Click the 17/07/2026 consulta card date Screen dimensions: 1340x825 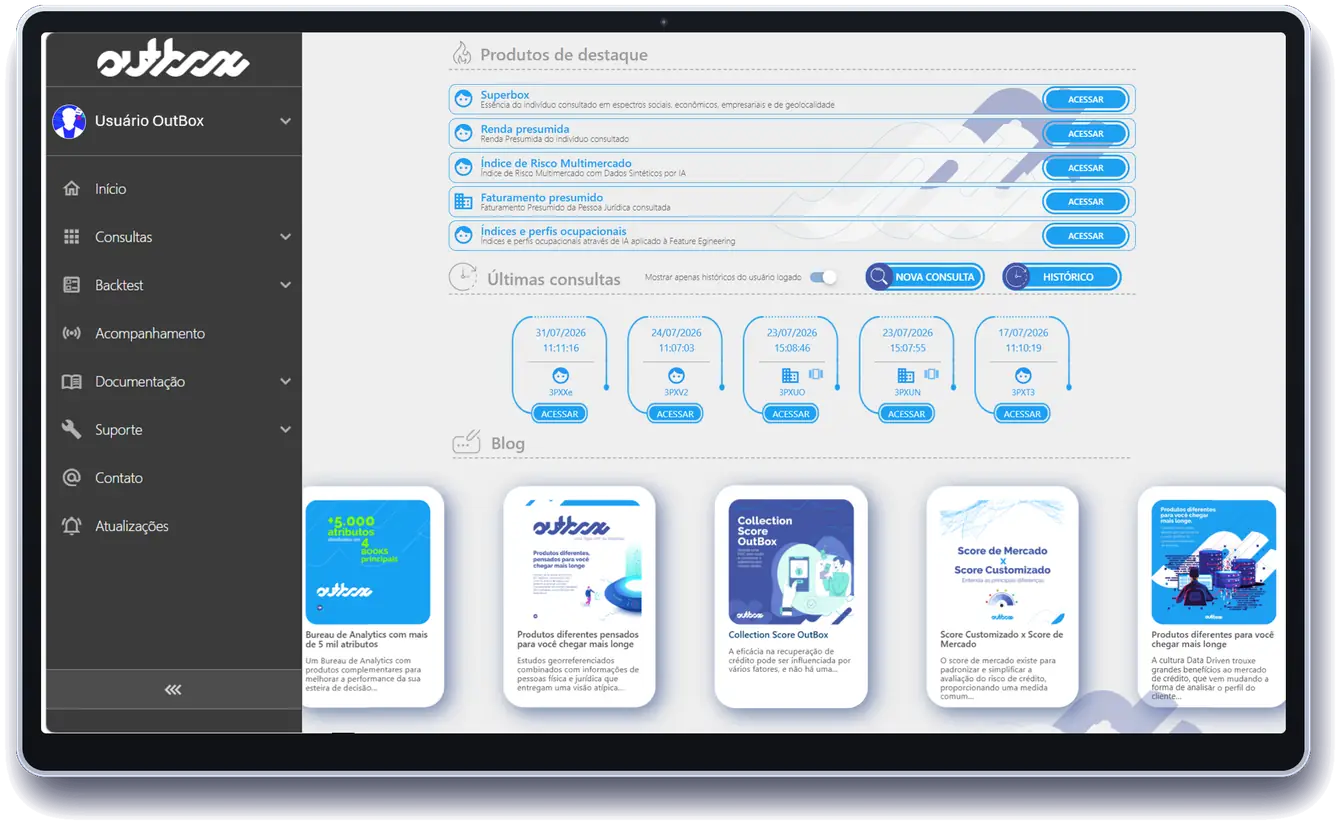coord(1023,333)
